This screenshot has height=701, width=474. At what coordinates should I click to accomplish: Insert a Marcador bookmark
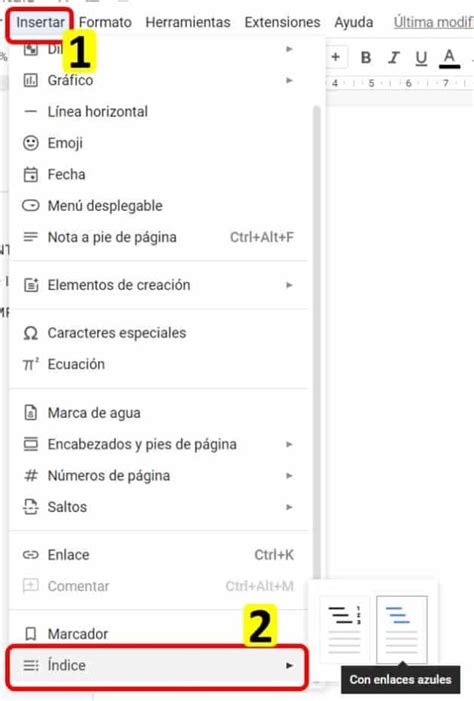pyautogui.click(x=159, y=633)
